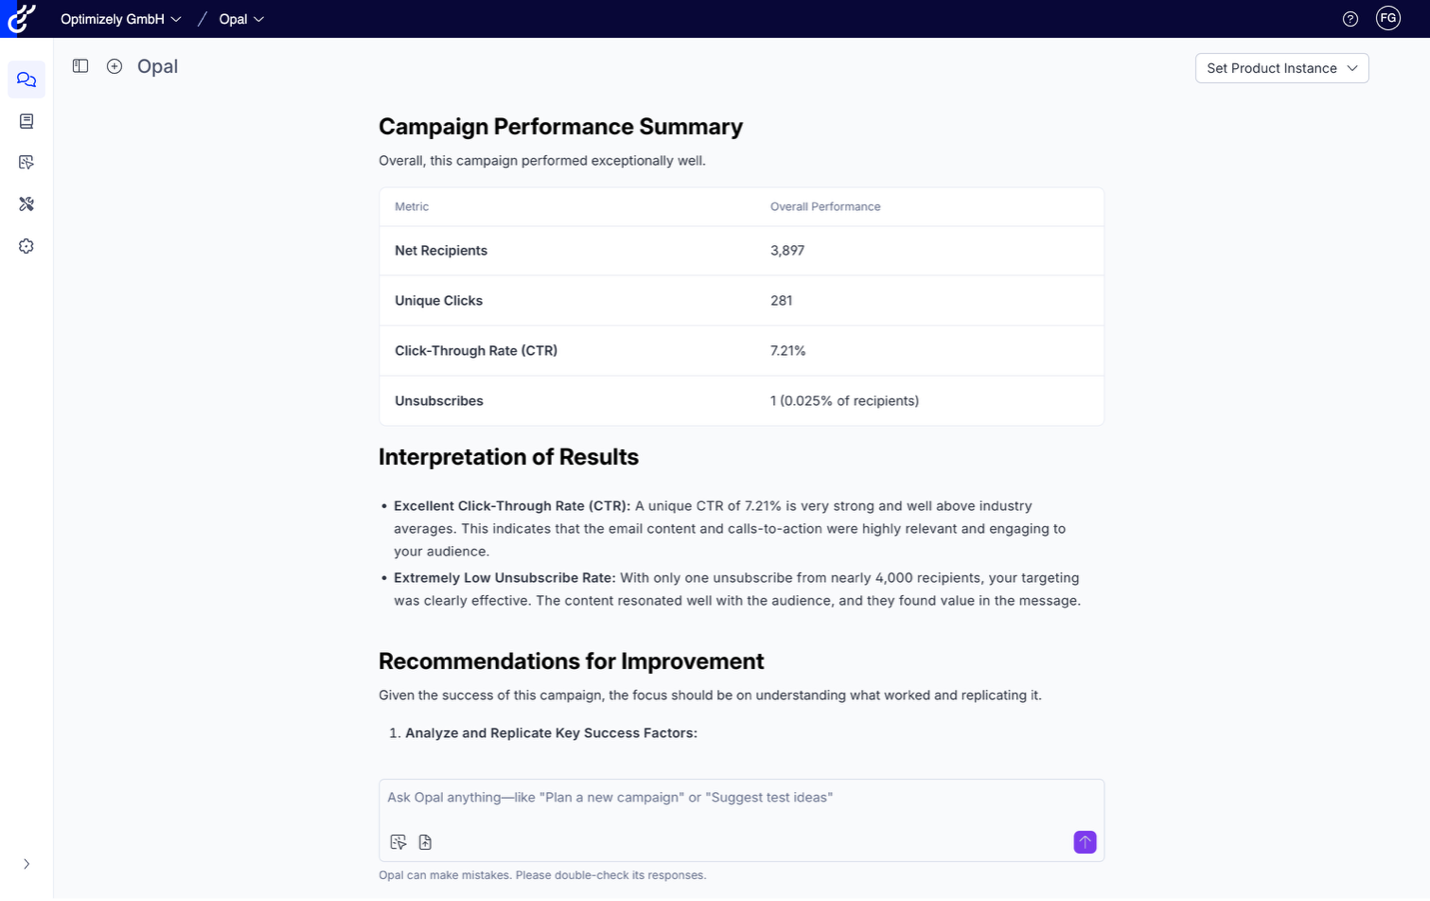Click the Overall Performance column header
1430x901 pixels.
[825, 207]
